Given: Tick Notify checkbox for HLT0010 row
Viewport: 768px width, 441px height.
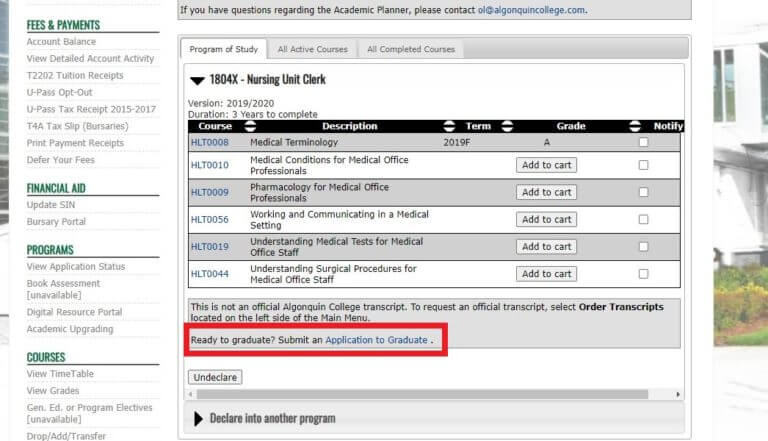Looking at the screenshot, I should (x=643, y=165).
